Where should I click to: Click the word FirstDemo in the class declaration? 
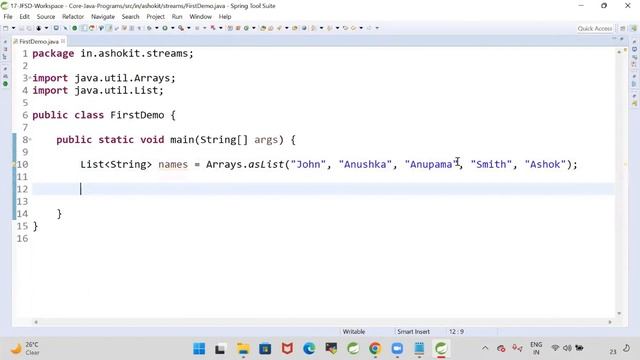point(137,115)
